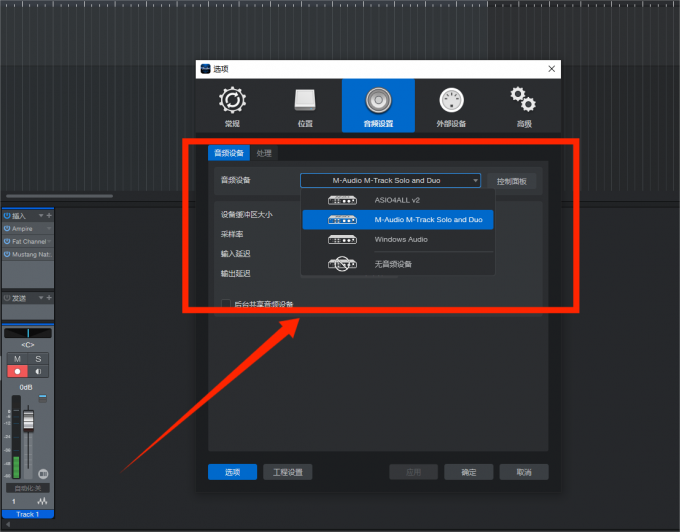Image resolution: width=680 pixels, height=532 pixels.
Task: Open the 常规 general settings icon
Action: click(232, 101)
